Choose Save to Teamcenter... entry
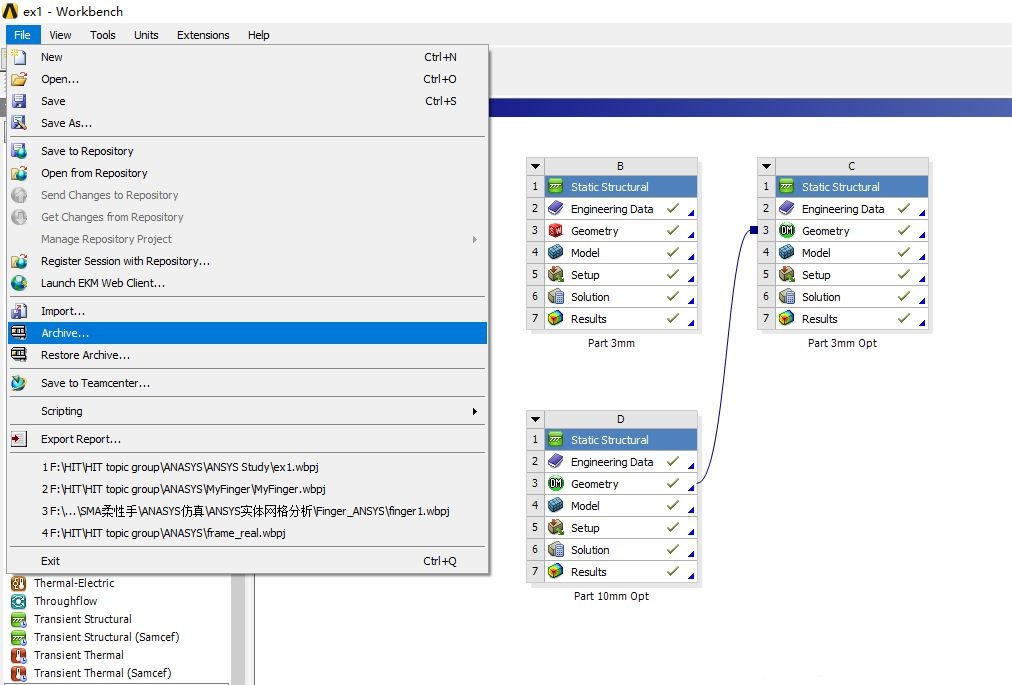The height and width of the screenshot is (685, 1012). coord(248,383)
